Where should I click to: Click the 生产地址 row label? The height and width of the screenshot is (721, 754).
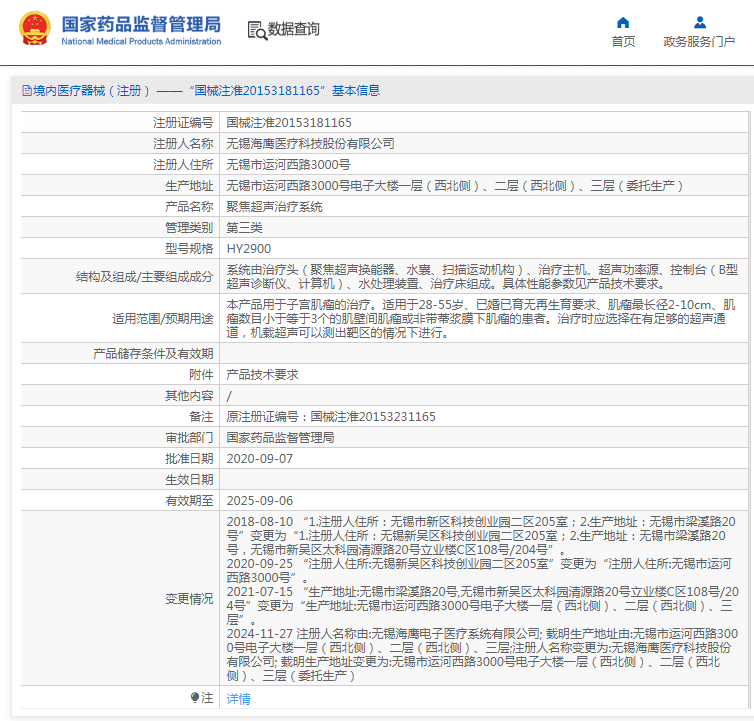(189, 186)
